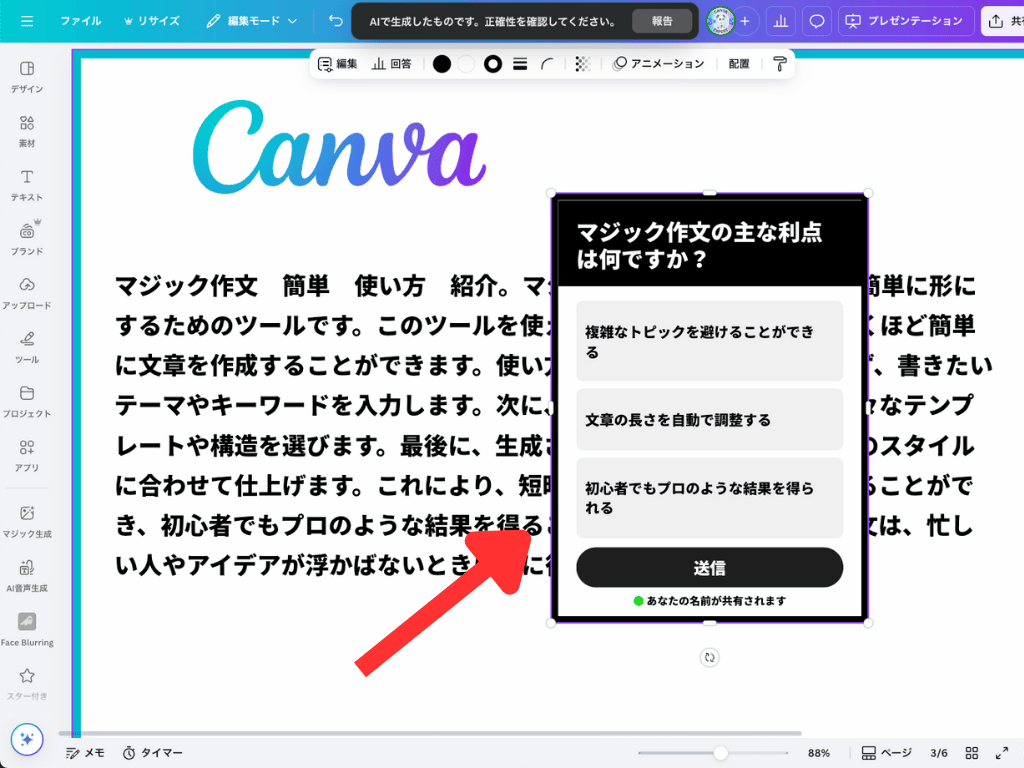Viewport: 1024px width, 768px height.
Task: Click the quiz question heading text
Action: pyautogui.click(x=699, y=246)
